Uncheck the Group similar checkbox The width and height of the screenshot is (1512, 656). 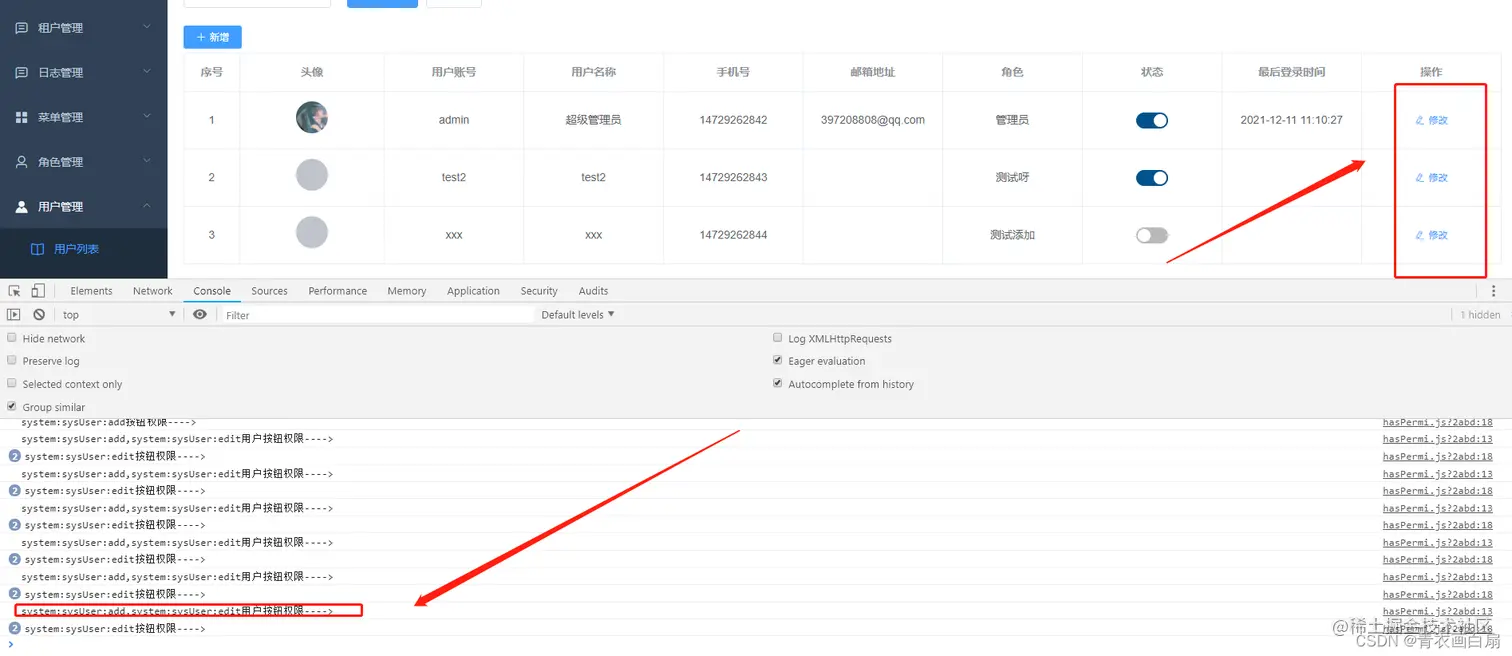tap(12, 406)
